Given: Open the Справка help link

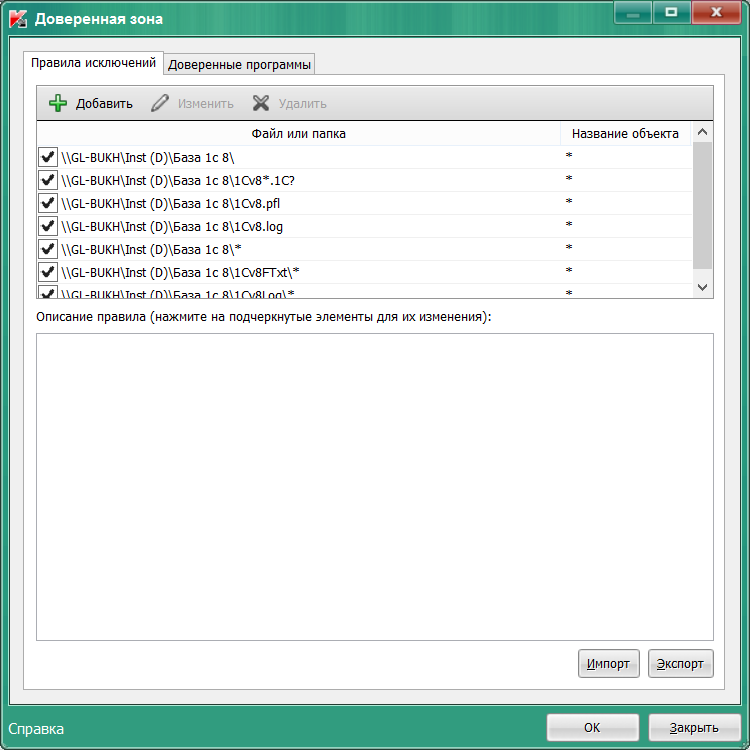Looking at the screenshot, I should coord(36,729).
